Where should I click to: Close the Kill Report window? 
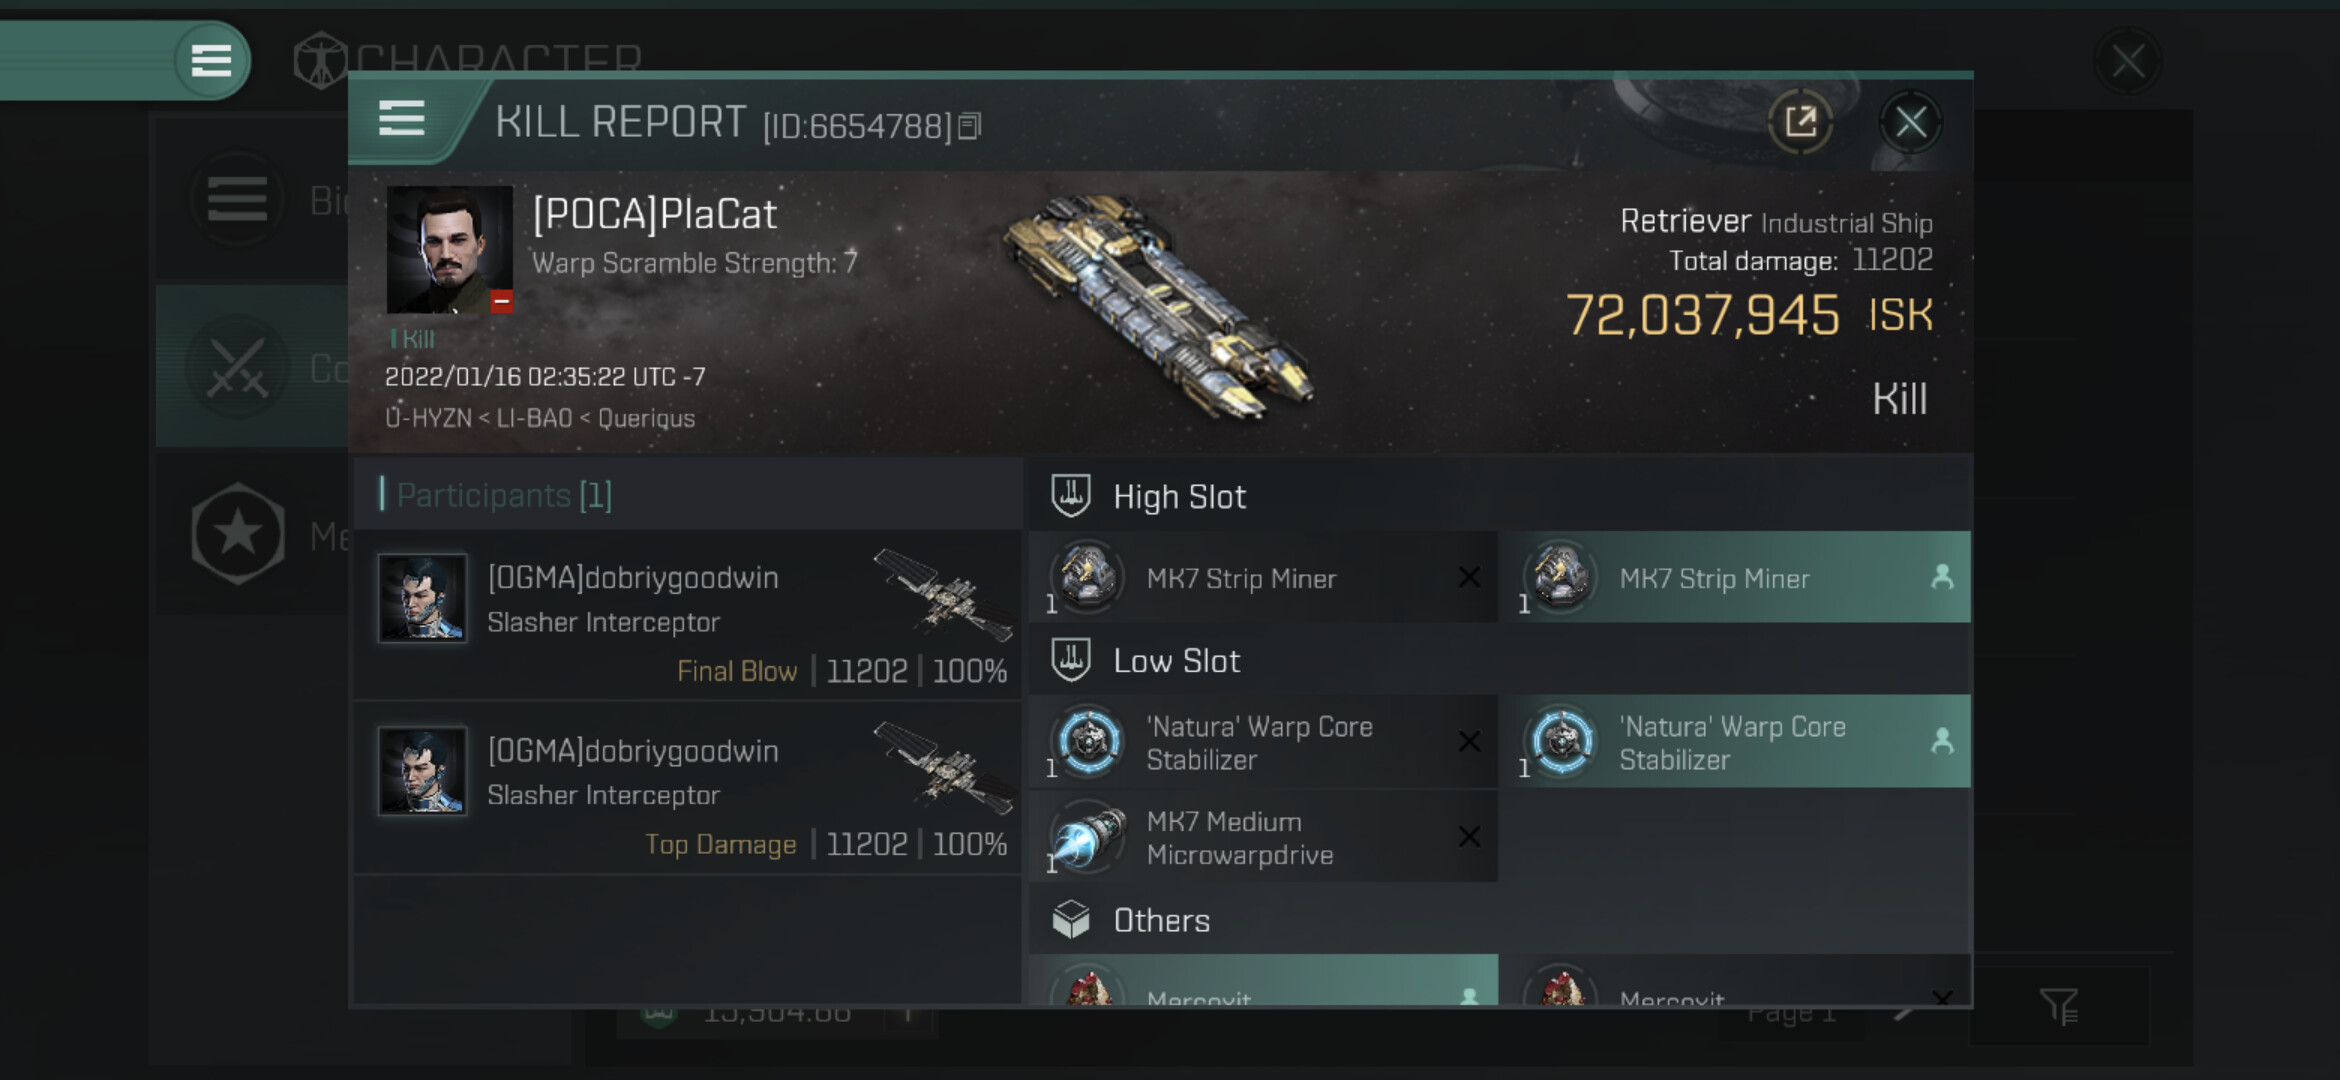pos(1910,123)
